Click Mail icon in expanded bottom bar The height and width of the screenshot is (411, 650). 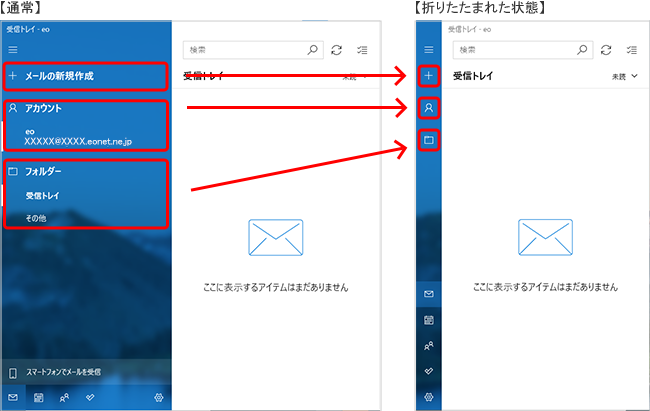(x=13, y=398)
